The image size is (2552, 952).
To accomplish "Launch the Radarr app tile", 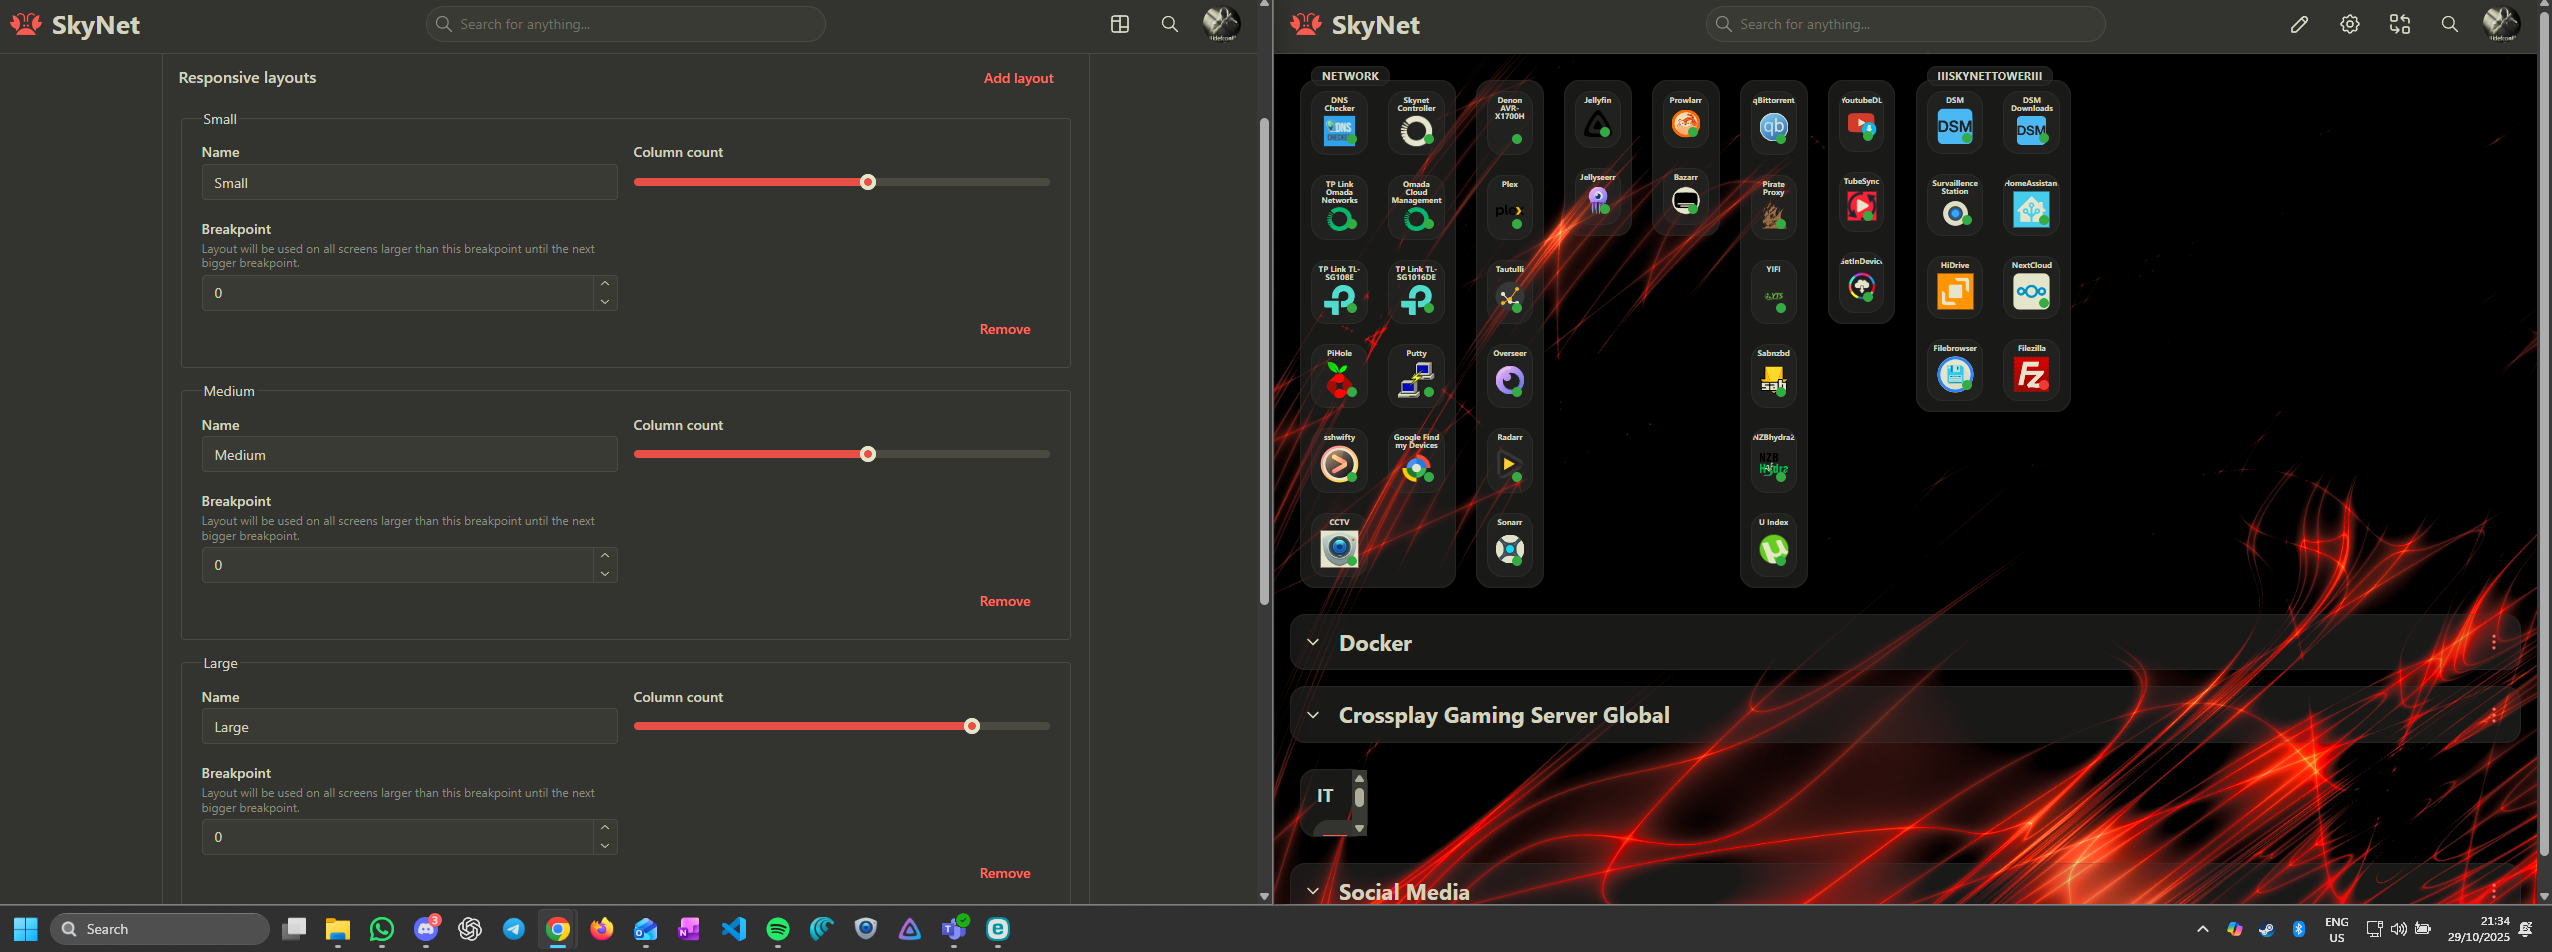I will tap(1509, 460).
